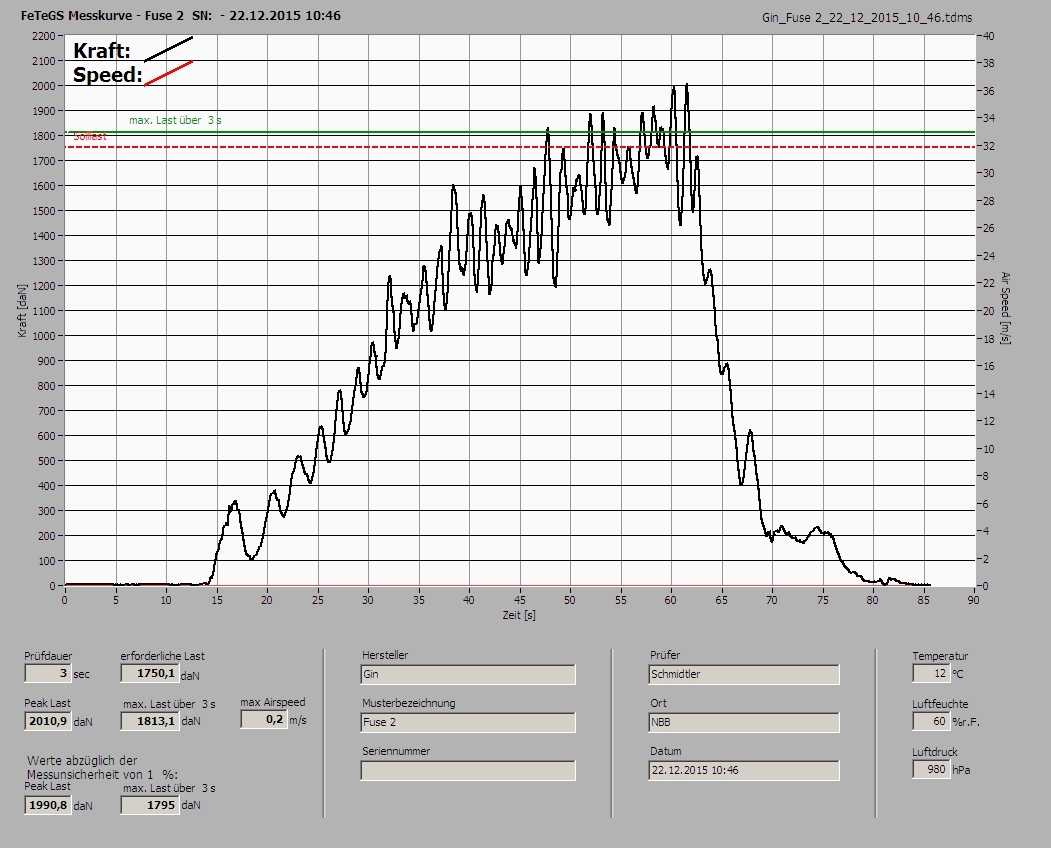Click the file name Gin_Fuse 2_22_12_2015_10_46.tdms

(x=867, y=17)
